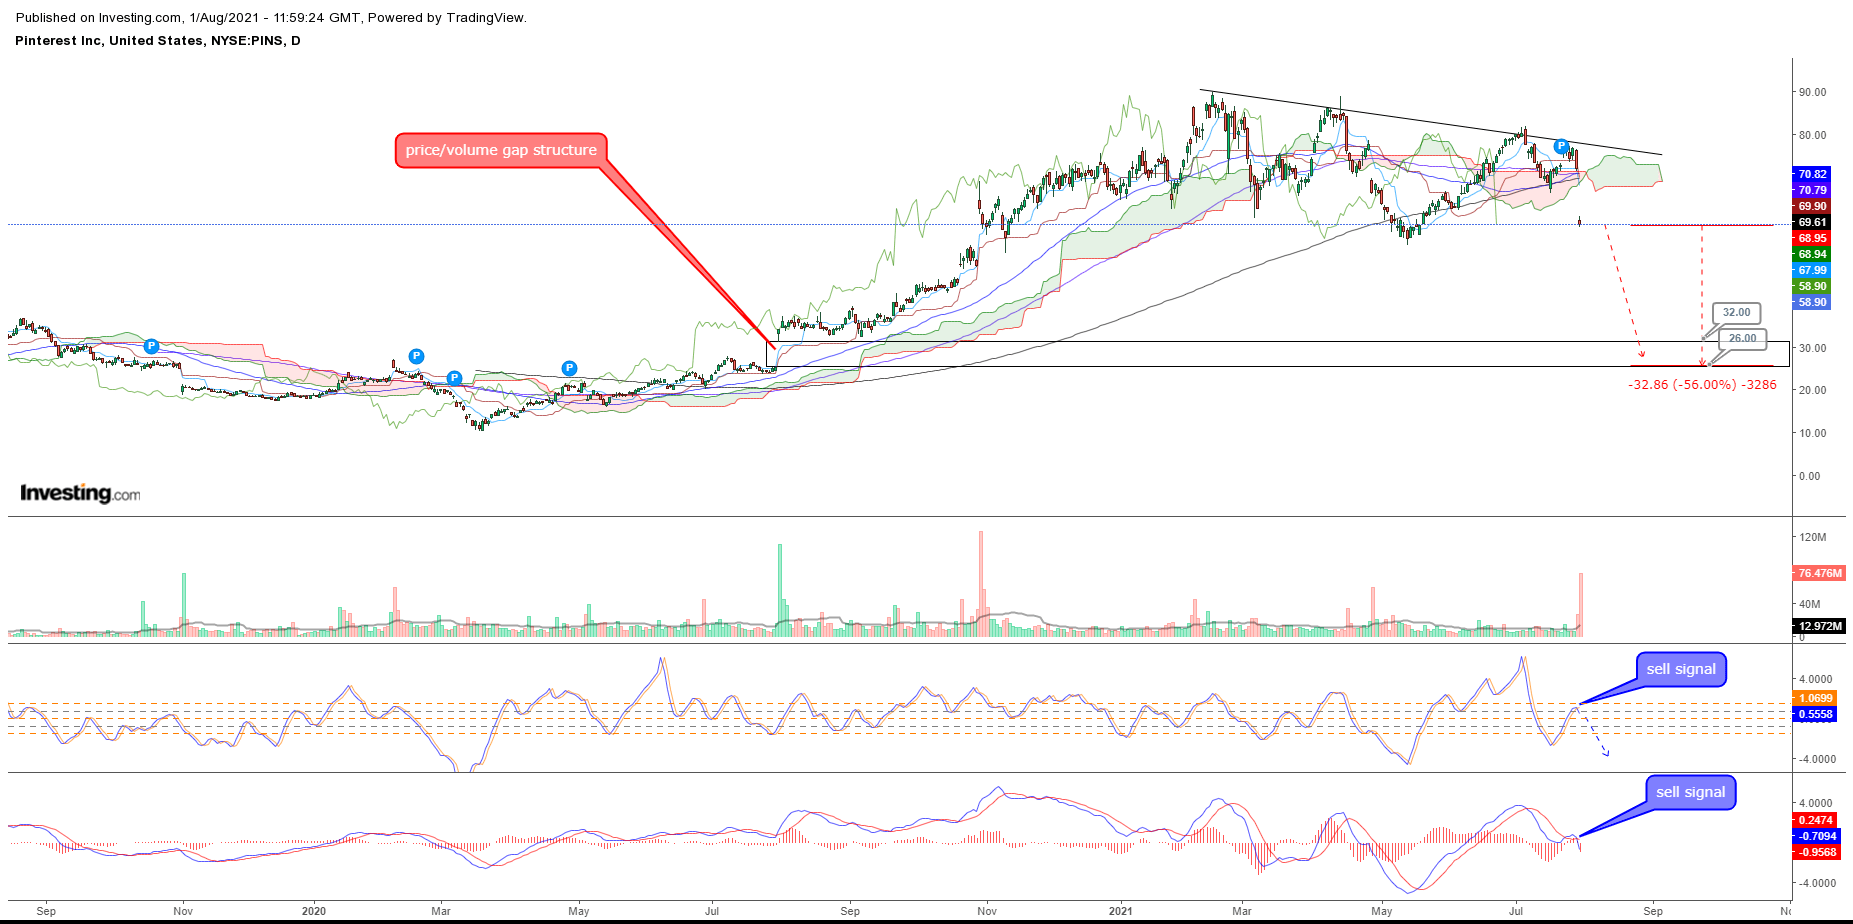The height and width of the screenshot is (924, 1853).
Task: Click the blue -0.7094 MACD value tag
Action: click(1817, 836)
